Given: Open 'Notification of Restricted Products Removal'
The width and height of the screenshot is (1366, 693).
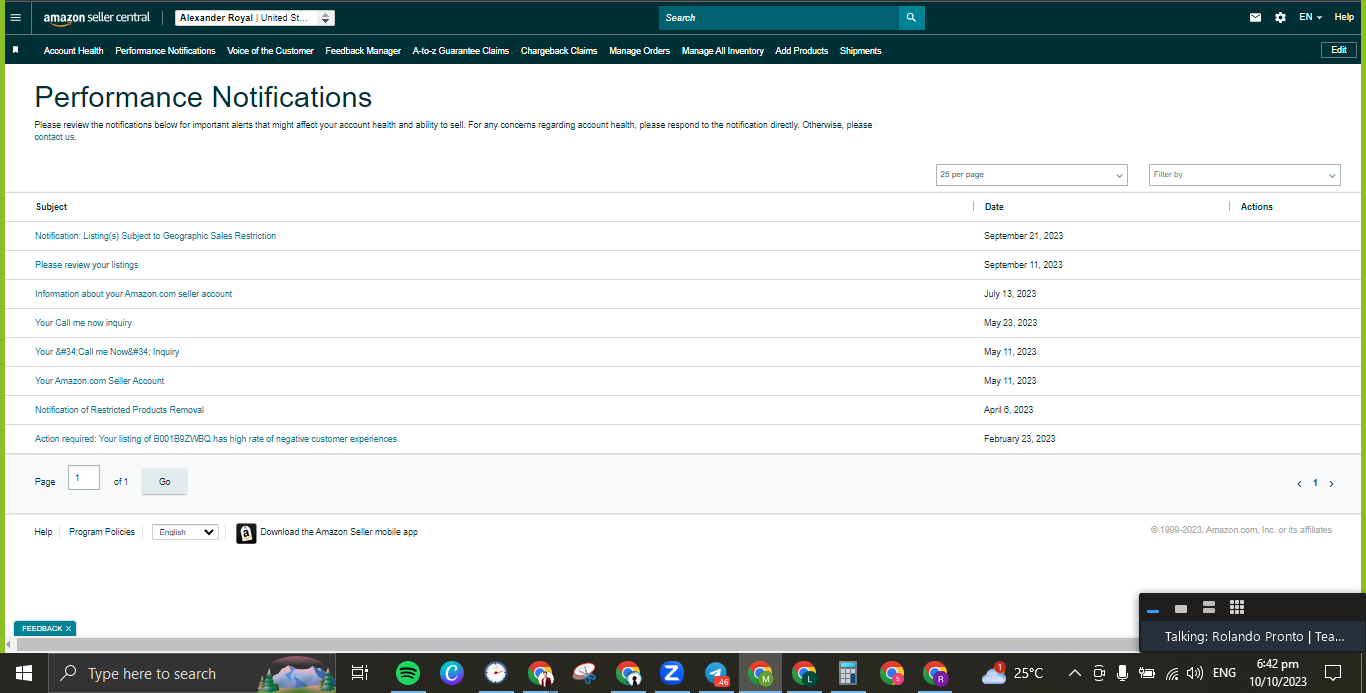Looking at the screenshot, I should pos(119,410).
